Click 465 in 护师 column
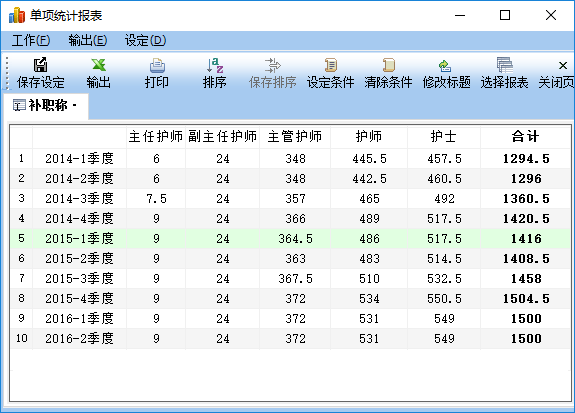575x413 pixels. tap(369, 199)
